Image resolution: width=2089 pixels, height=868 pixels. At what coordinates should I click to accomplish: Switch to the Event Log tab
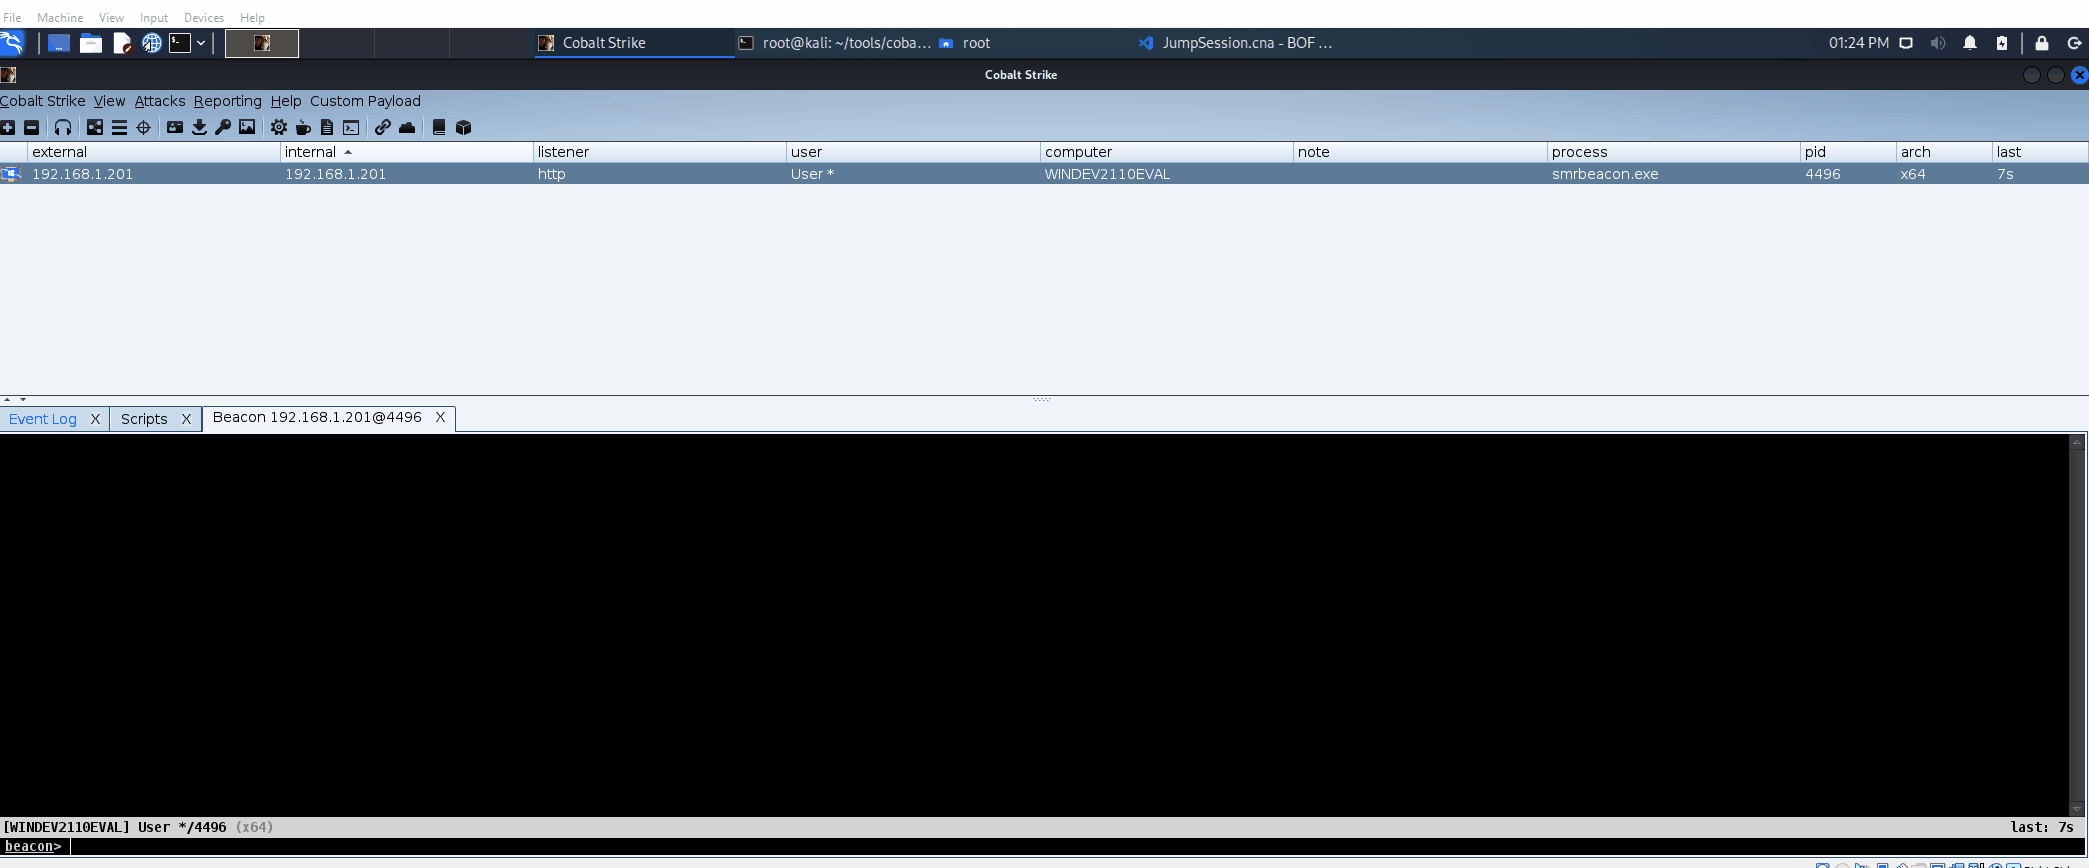pos(43,419)
